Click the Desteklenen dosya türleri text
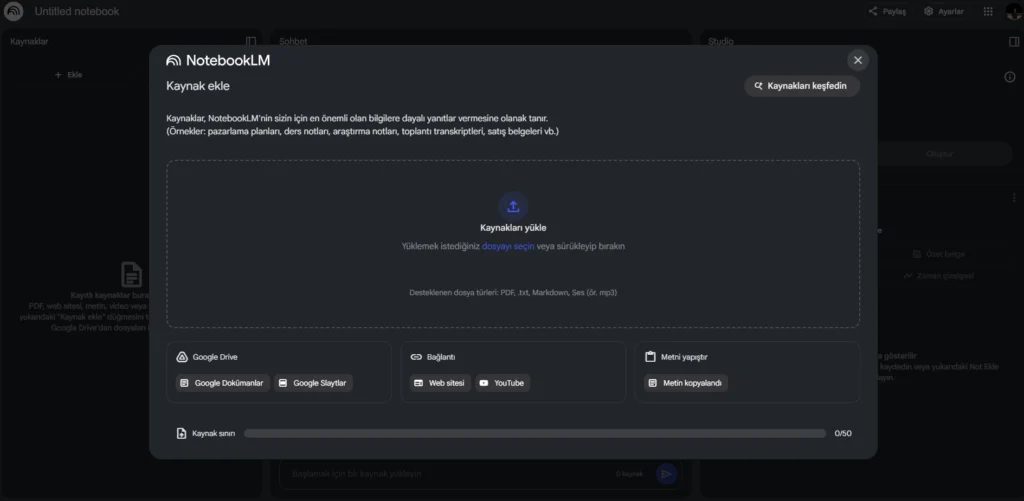The height and width of the screenshot is (501, 1024). coord(513,293)
